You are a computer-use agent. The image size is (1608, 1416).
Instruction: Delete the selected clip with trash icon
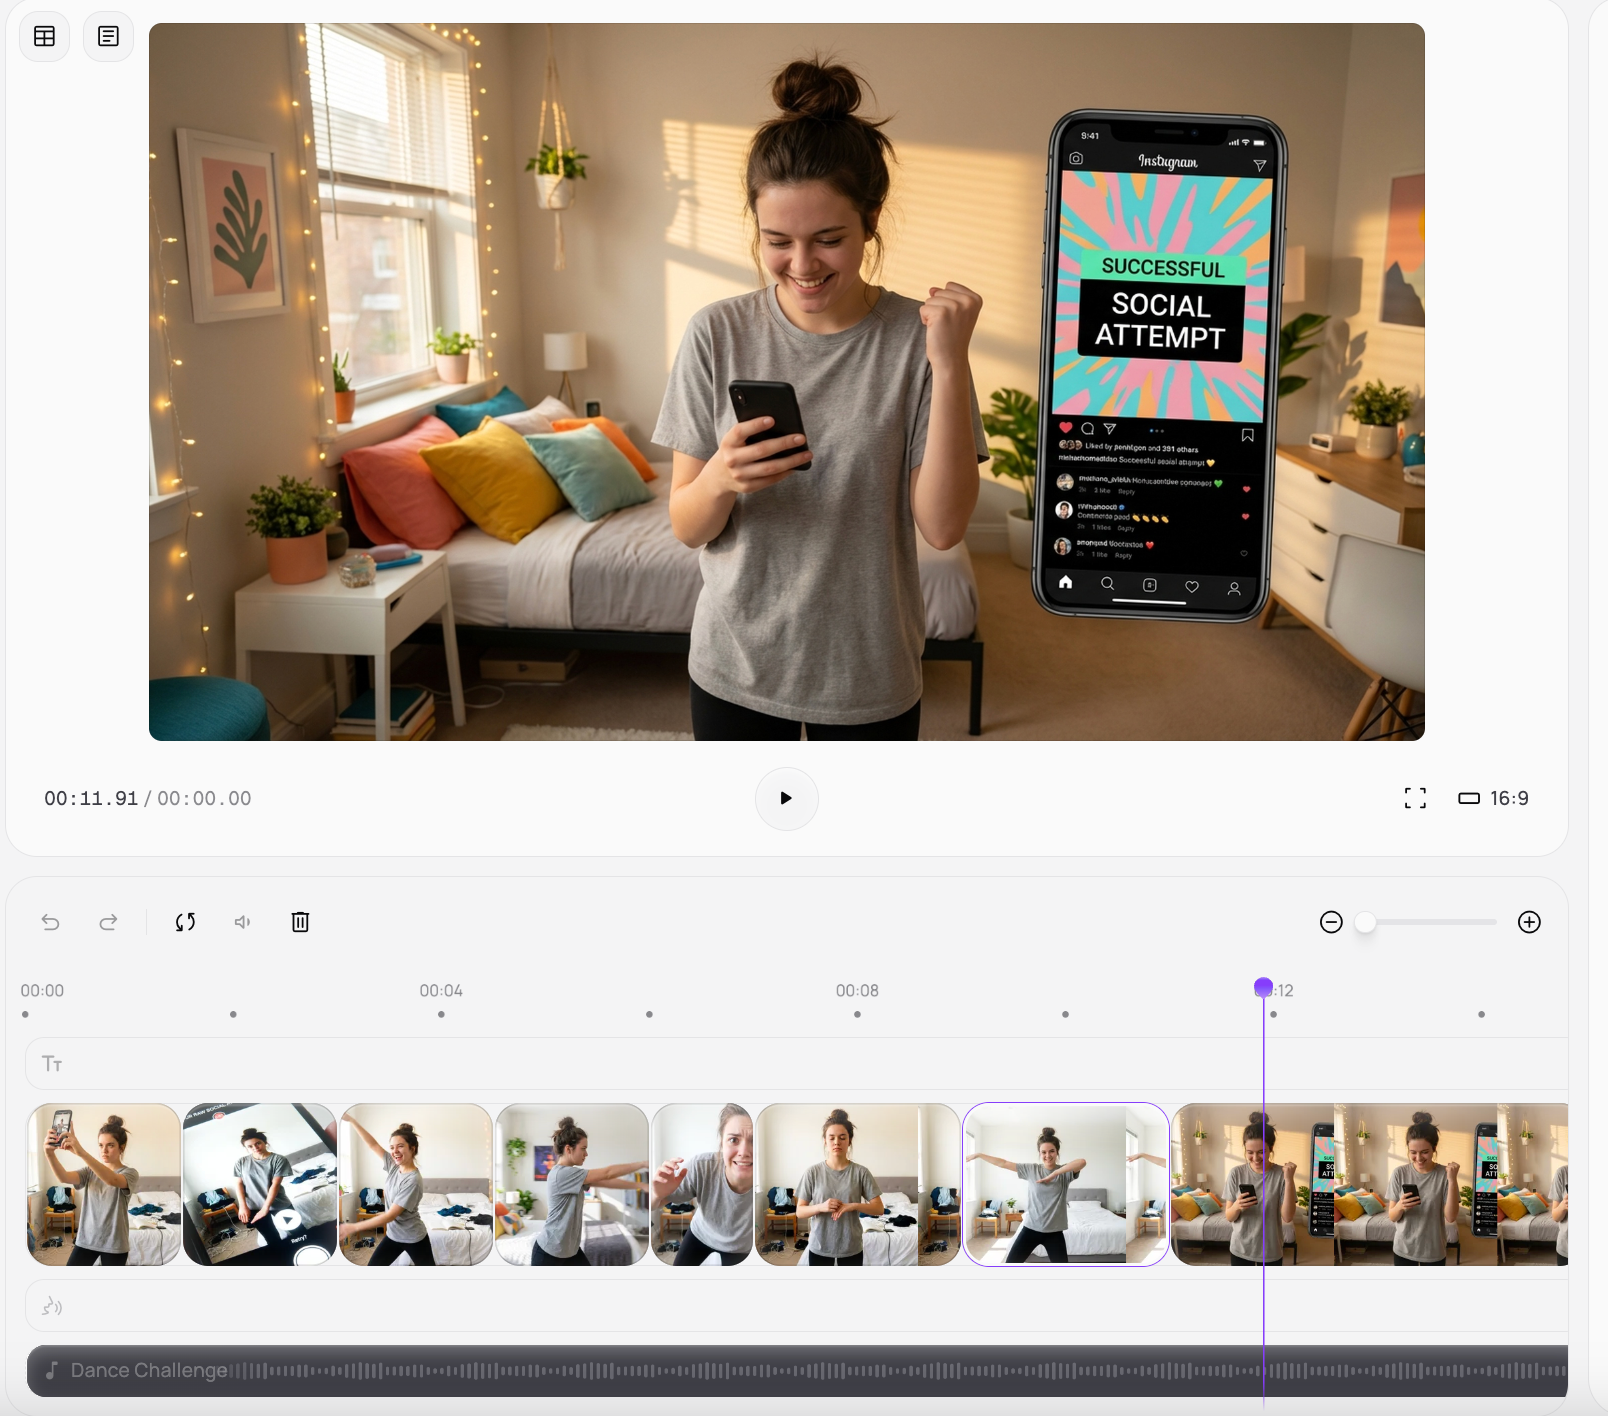click(300, 922)
